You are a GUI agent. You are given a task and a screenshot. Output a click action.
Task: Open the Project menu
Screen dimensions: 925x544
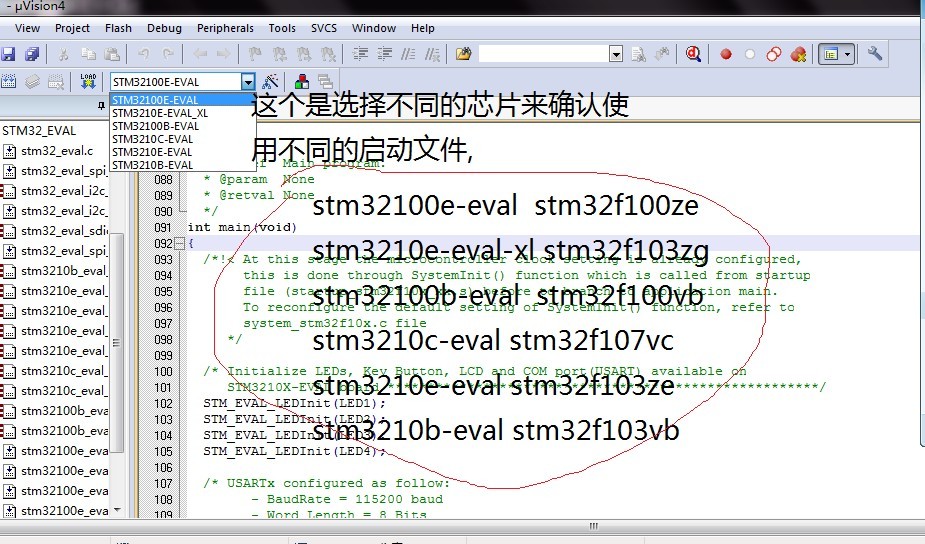pos(72,28)
